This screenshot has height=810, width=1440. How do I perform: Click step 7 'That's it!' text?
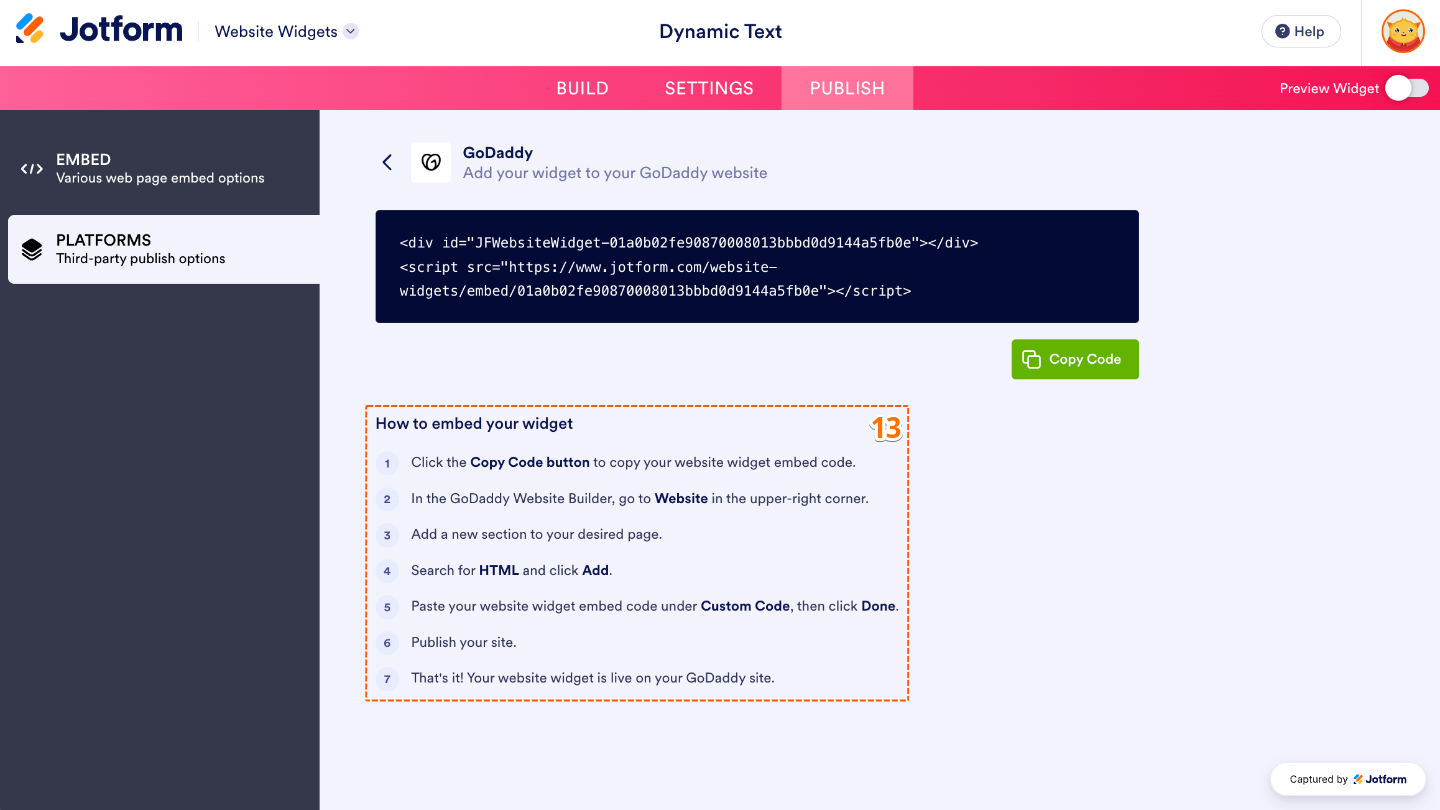(593, 678)
